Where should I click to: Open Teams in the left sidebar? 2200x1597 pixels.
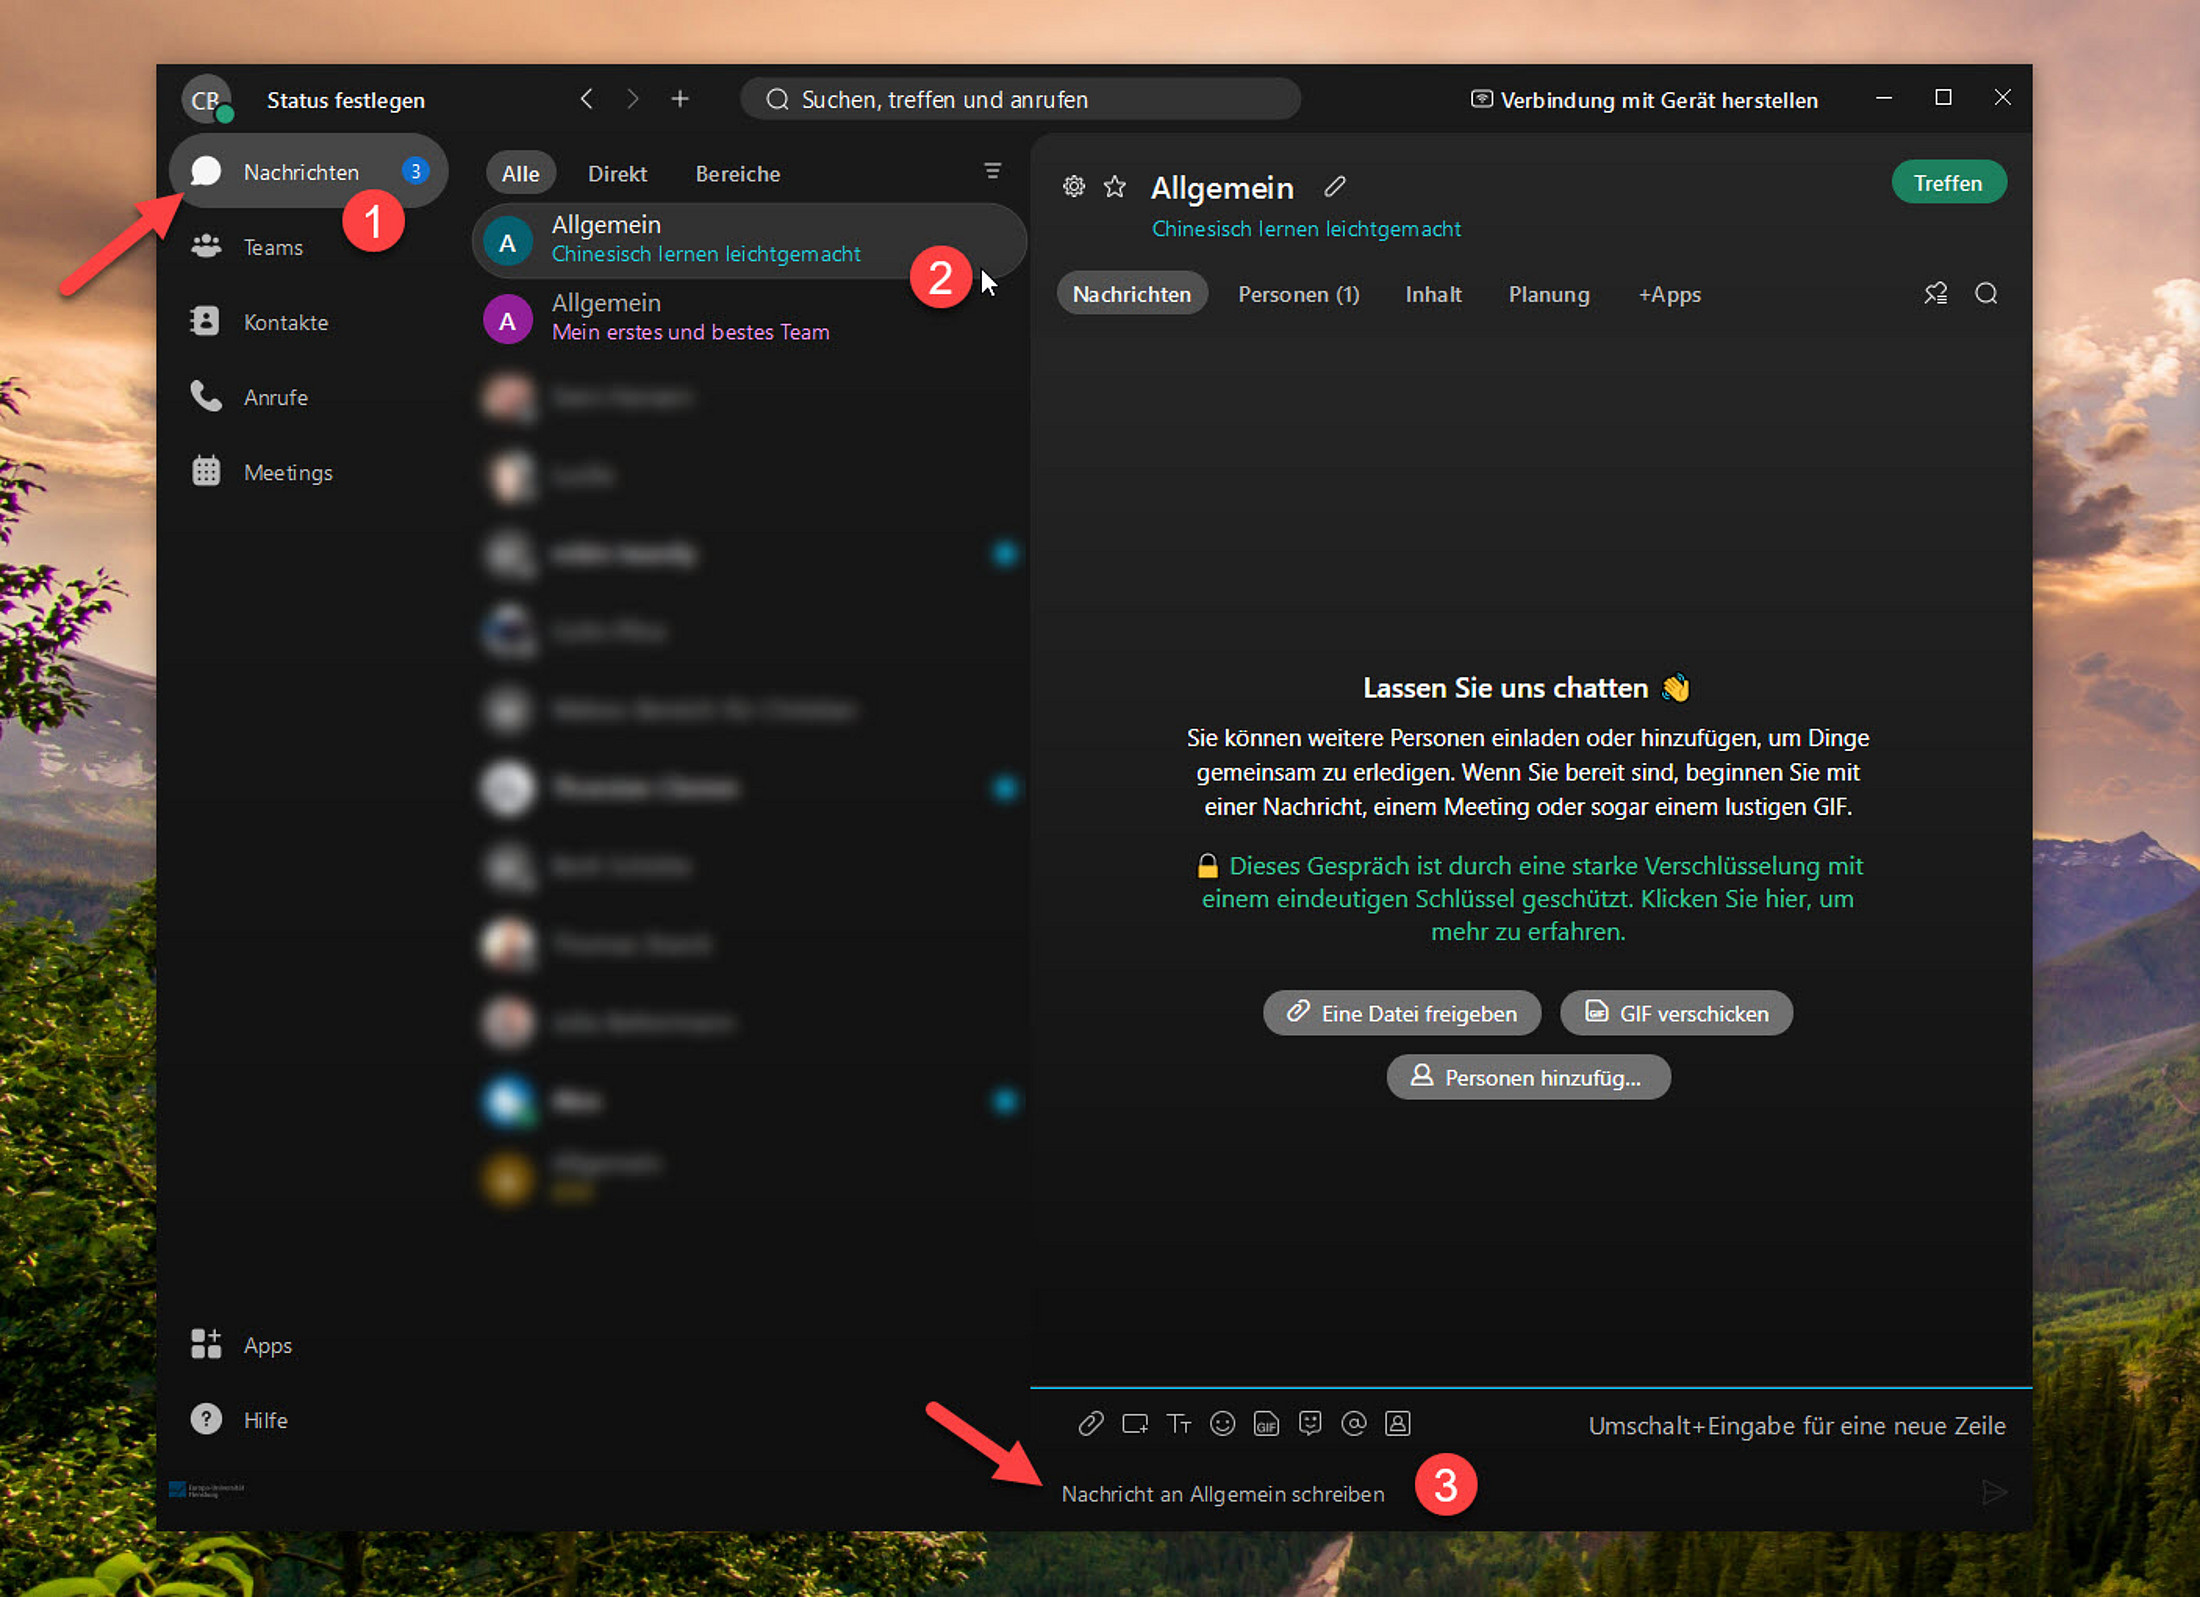pos(272,247)
